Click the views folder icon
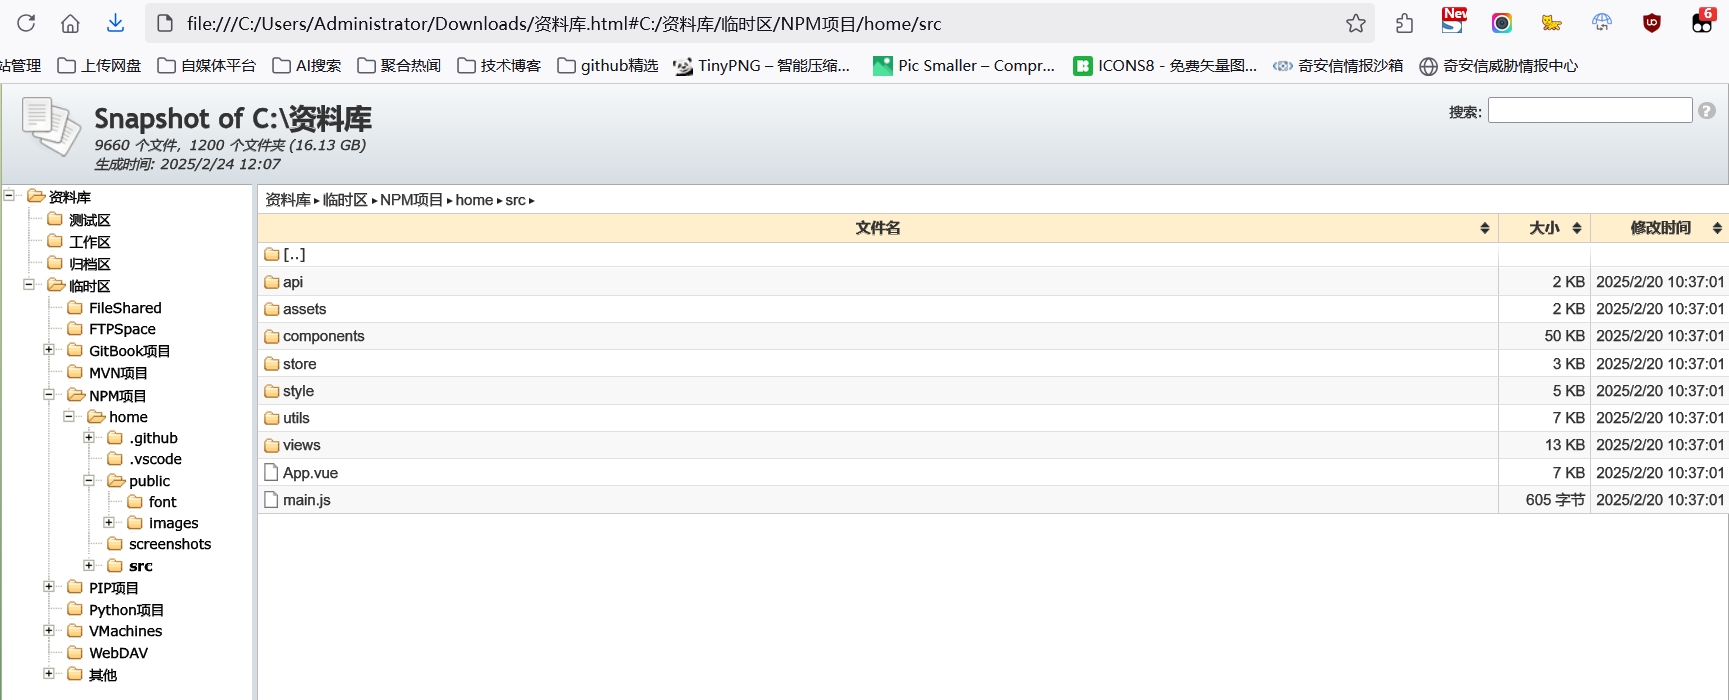The width and height of the screenshot is (1729, 700). (271, 445)
